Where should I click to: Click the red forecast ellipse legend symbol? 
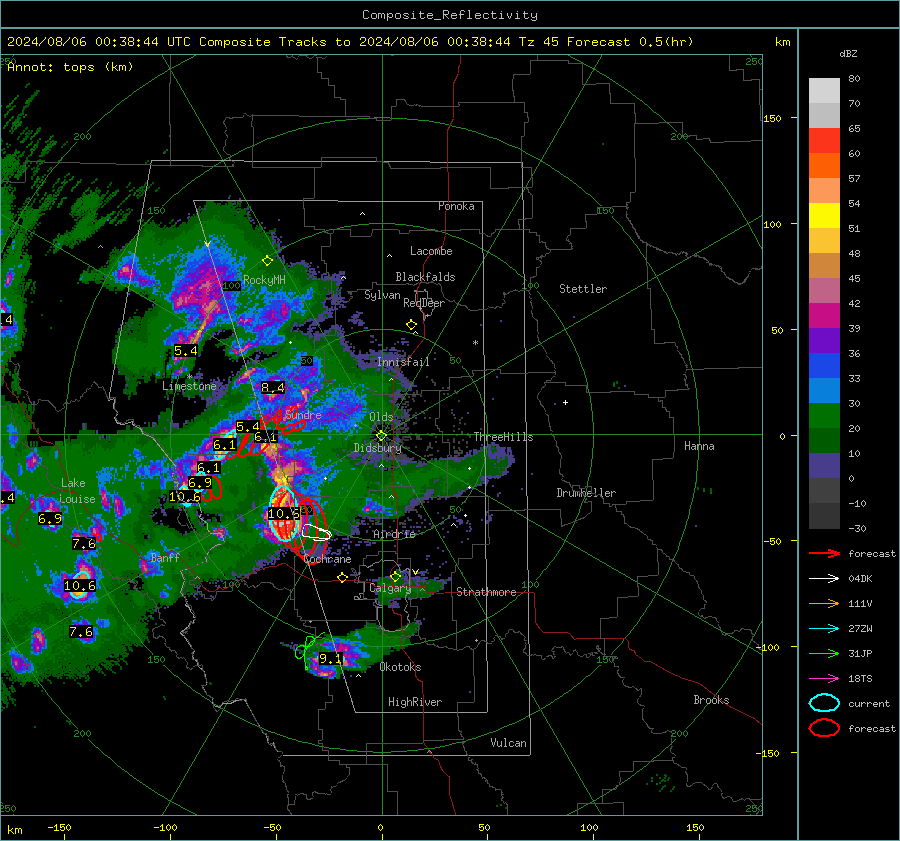[824, 728]
